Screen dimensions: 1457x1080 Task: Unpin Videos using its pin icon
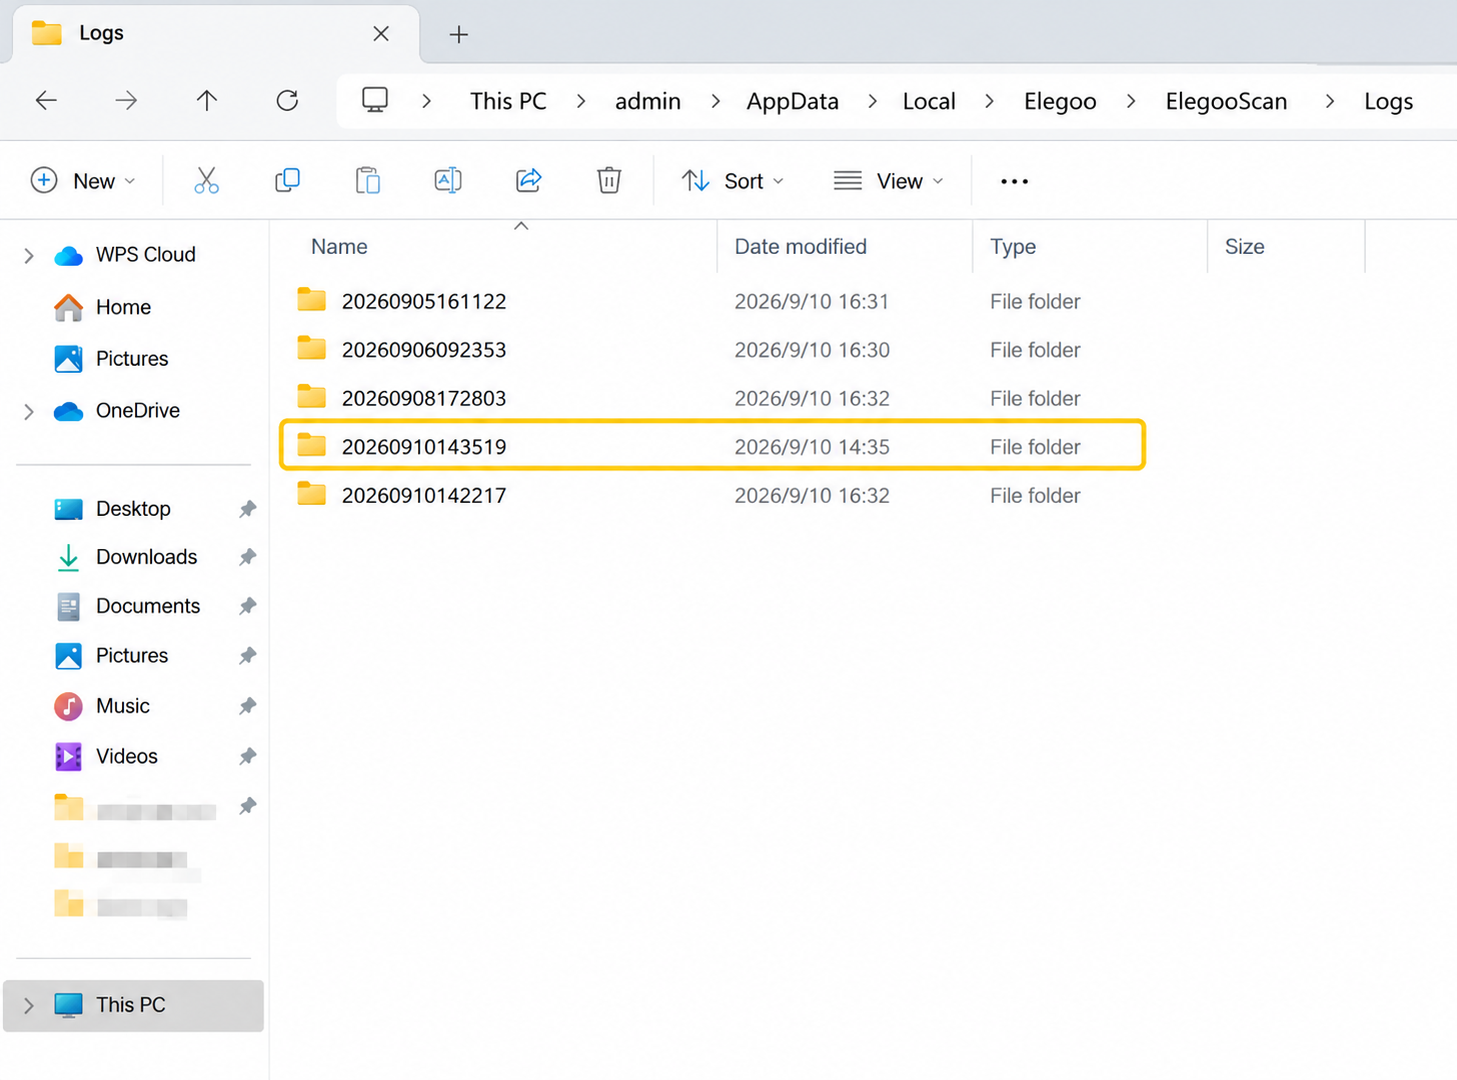[247, 756]
